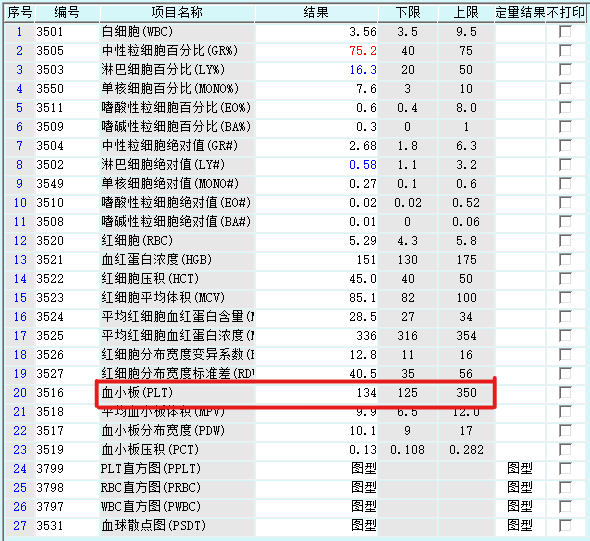Click the 编号 column header

coord(67,12)
